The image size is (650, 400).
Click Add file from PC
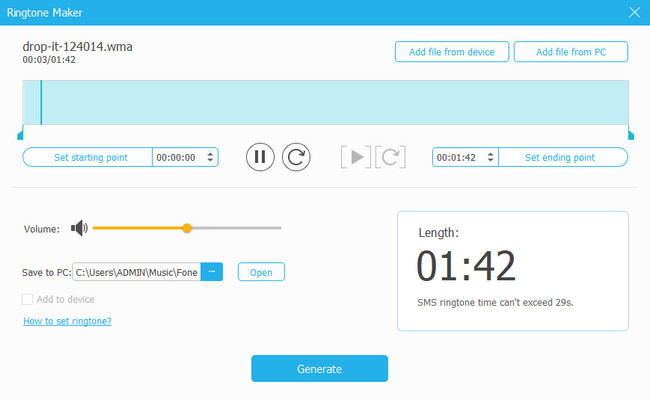coord(571,52)
